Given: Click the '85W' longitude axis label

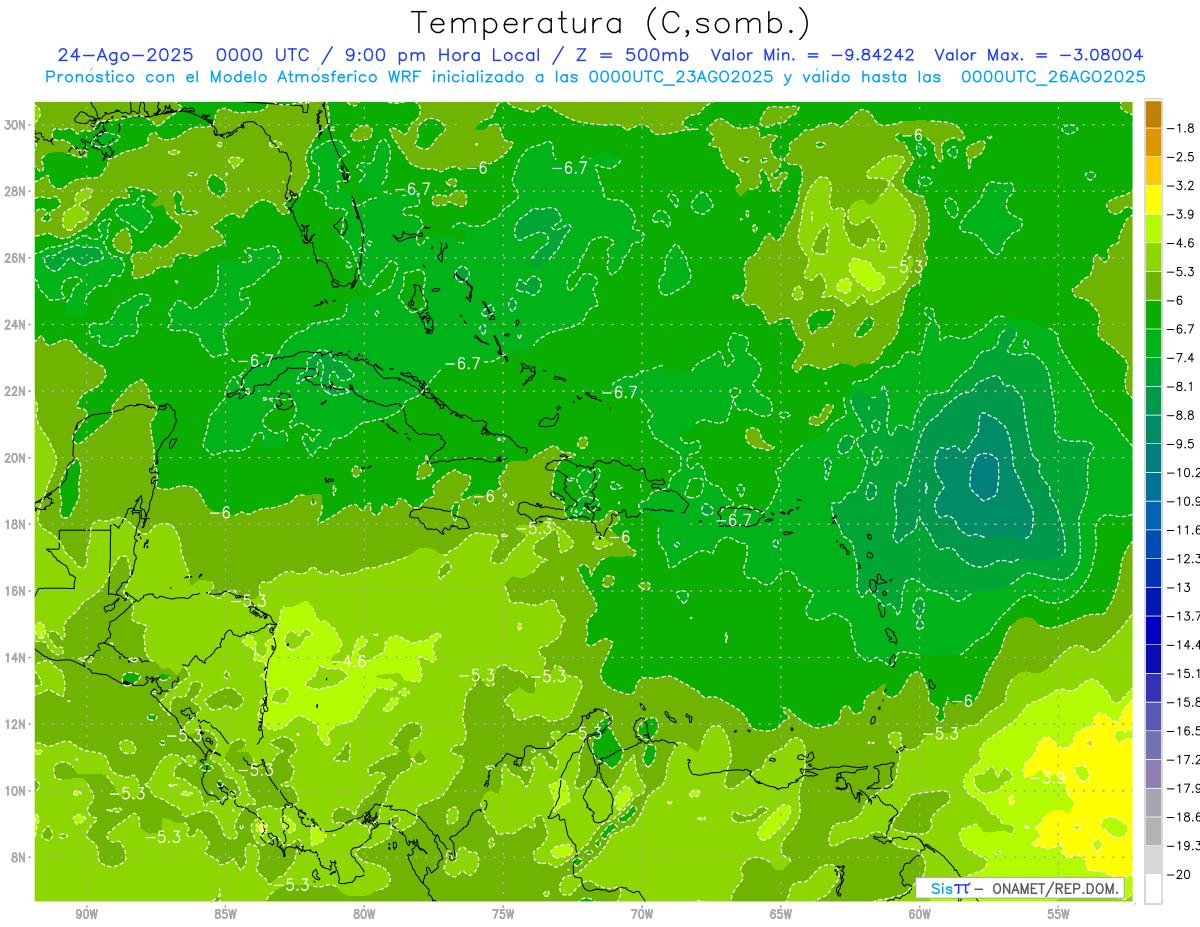Looking at the screenshot, I should pos(225,913).
